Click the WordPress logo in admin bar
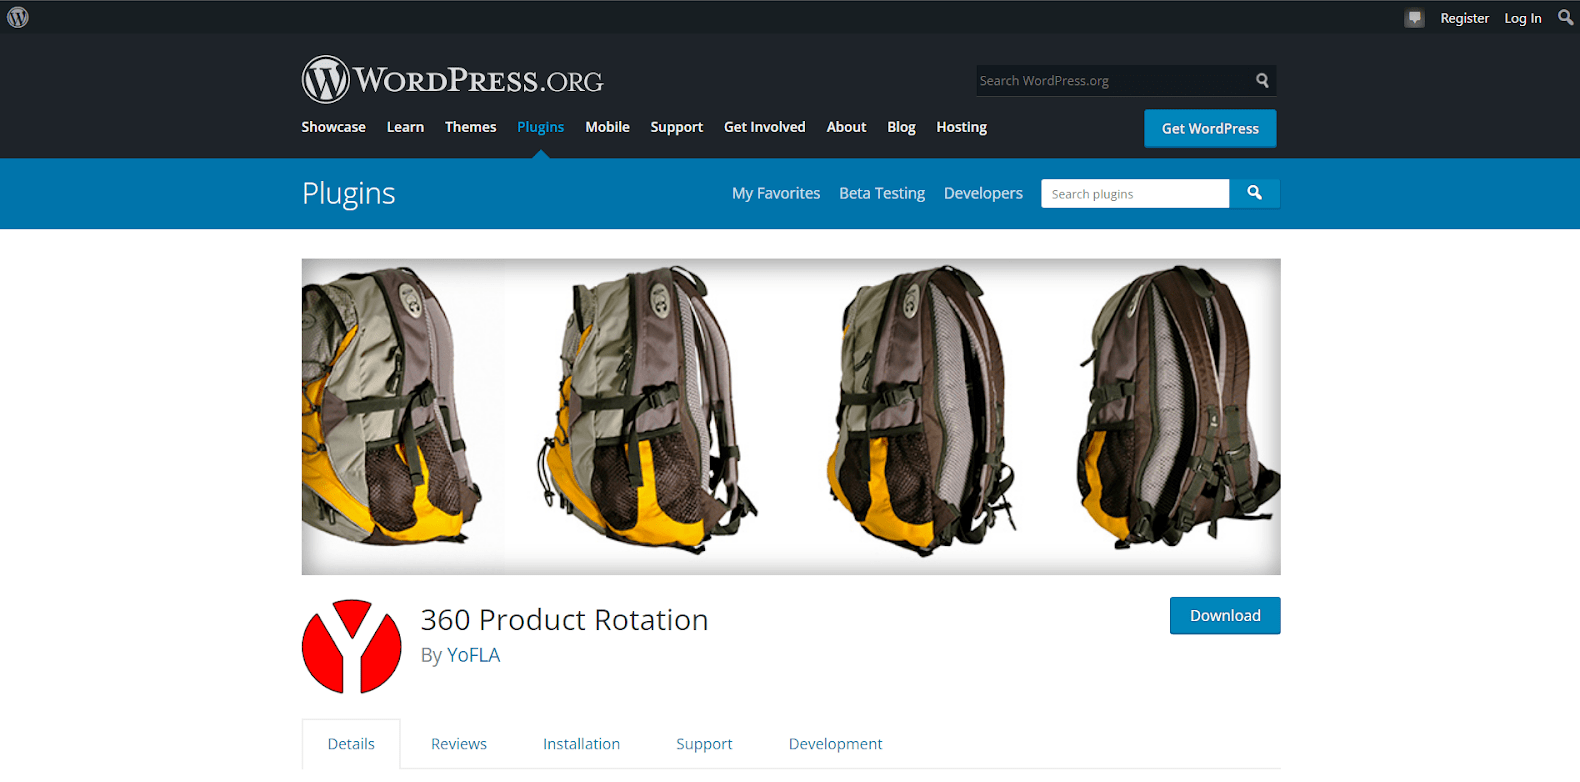 click(x=18, y=17)
